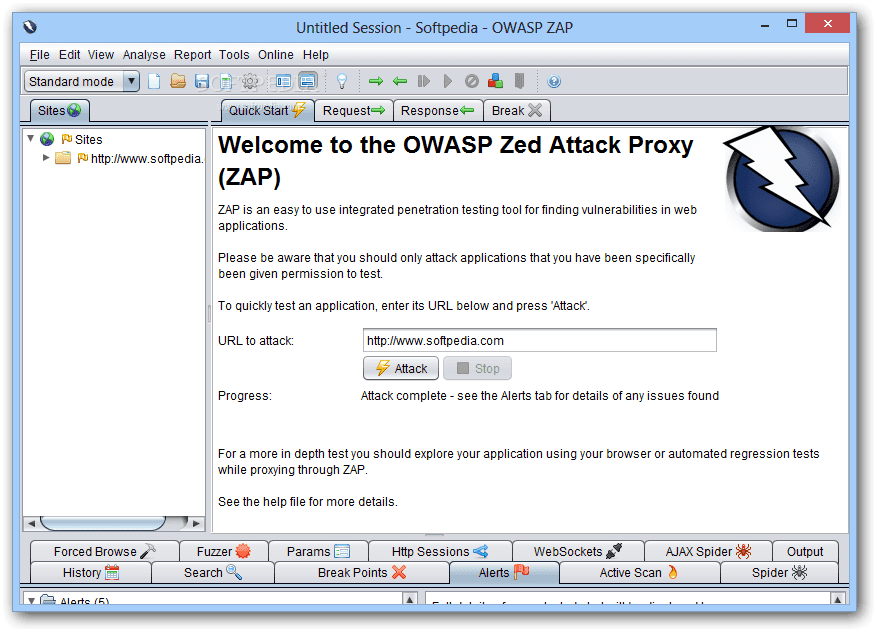Screen dimensions: 877x632
Task: Select the Sites tab
Action: pos(59,110)
